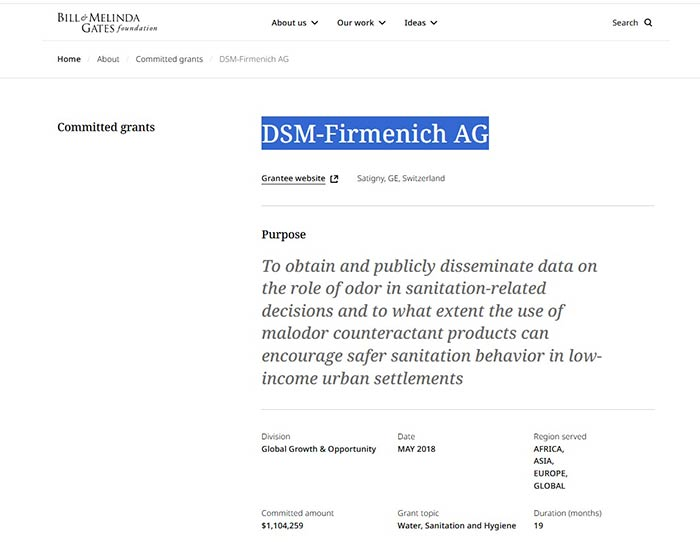Screen dimensions: 700x542
Task: Expand the Ideas chevron
Action: point(434,23)
